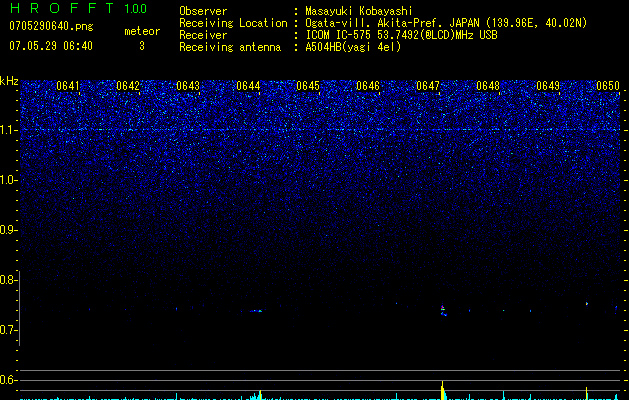Viewport: 629px width, 400px height.
Task: Click the ICOM IC-575 53.7492 receiver text
Action: (x=401, y=35)
